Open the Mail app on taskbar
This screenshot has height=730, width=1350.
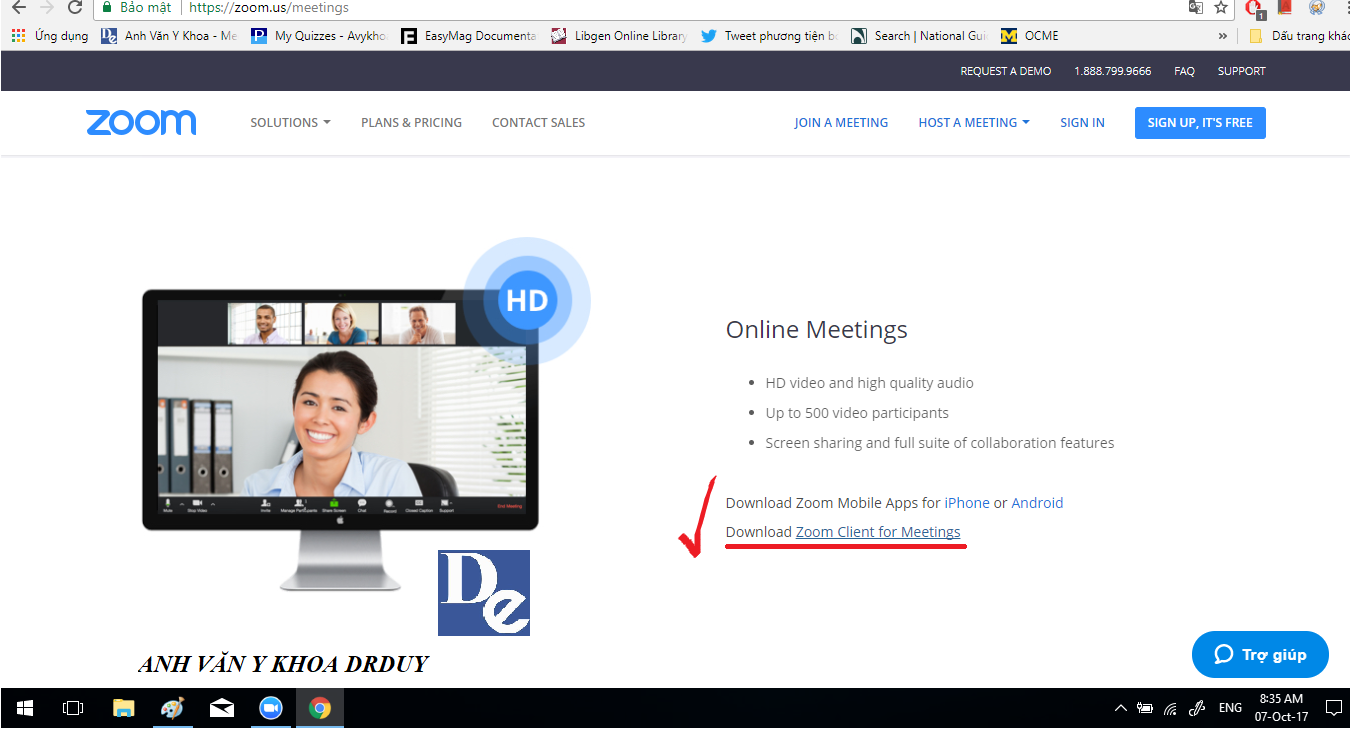coord(222,708)
